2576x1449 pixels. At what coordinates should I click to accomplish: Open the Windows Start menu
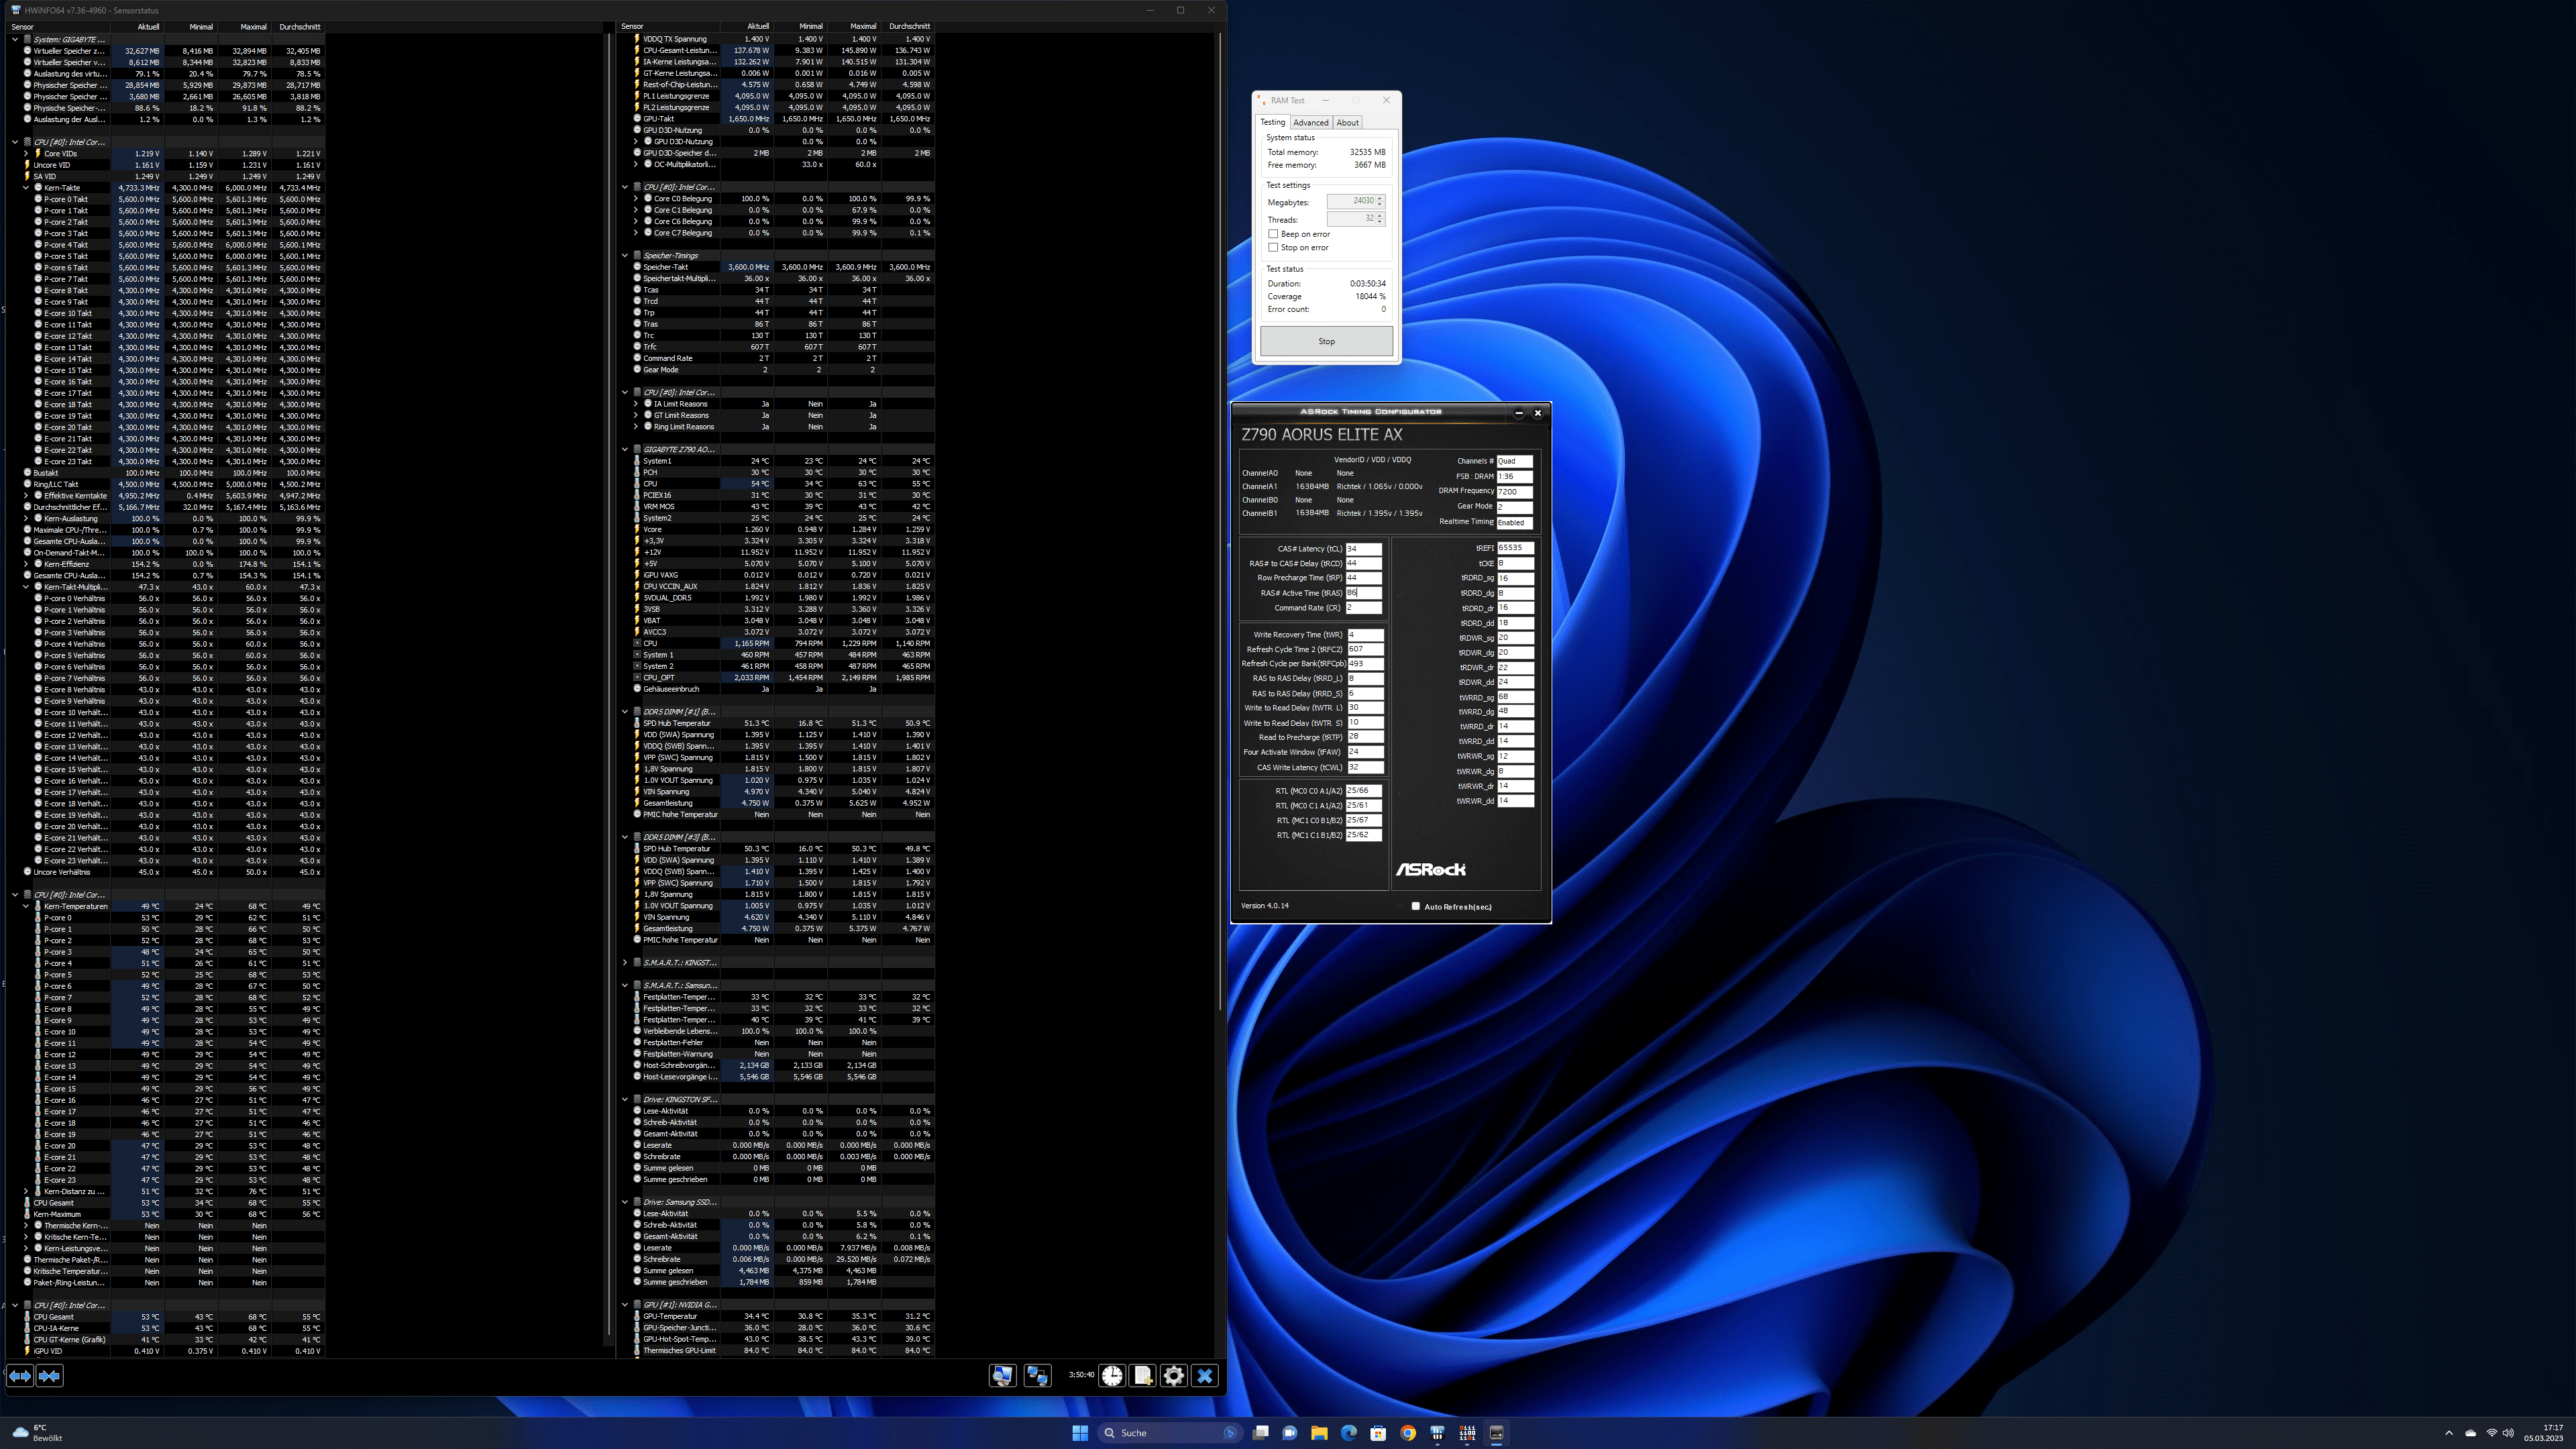click(1080, 1433)
